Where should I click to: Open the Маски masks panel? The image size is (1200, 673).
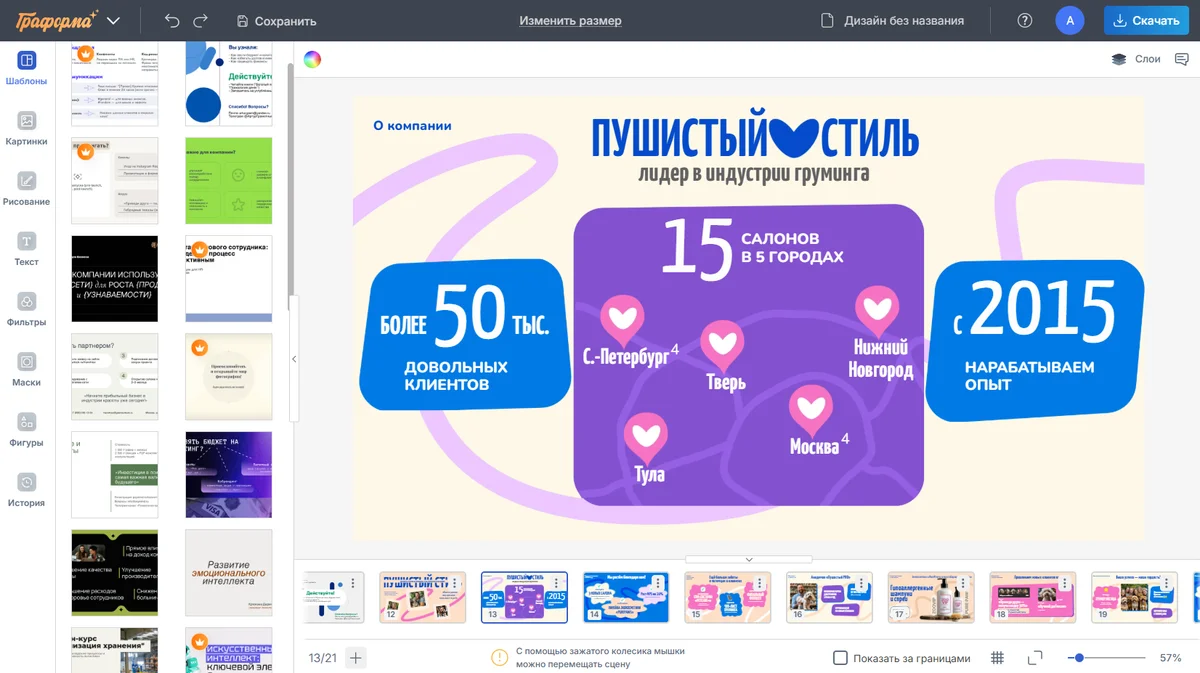coord(26,369)
